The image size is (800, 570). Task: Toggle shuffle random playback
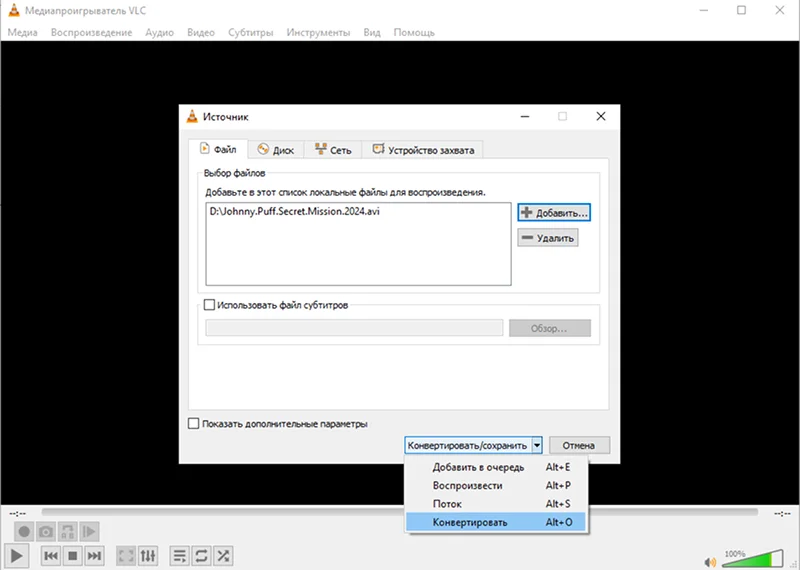223,555
